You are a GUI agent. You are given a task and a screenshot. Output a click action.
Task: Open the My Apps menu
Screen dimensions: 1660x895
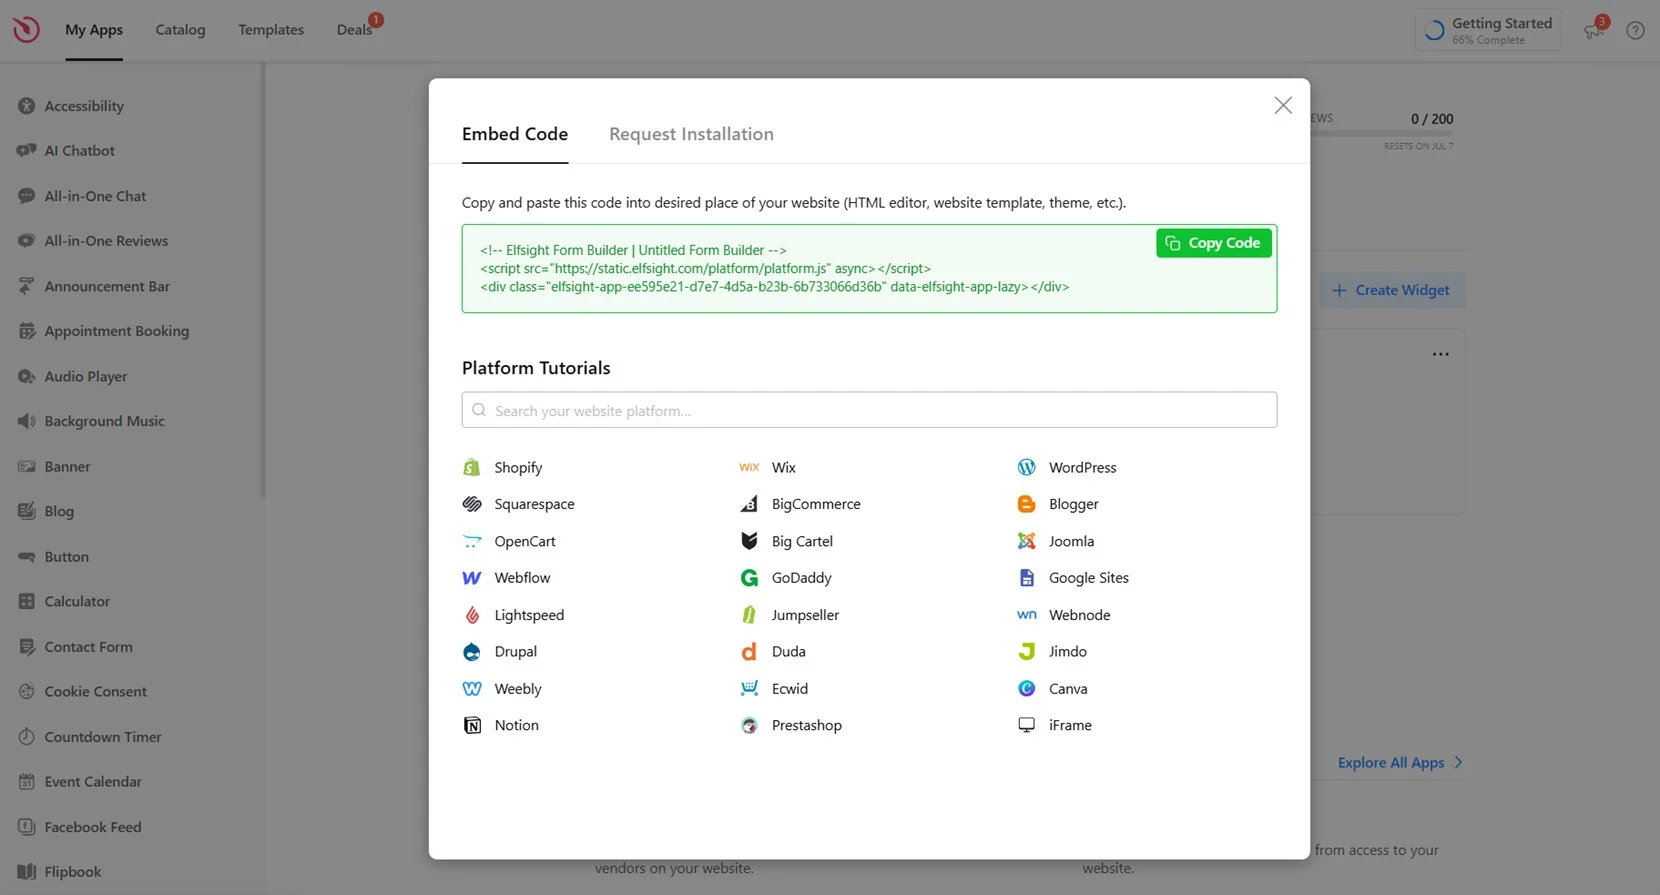coord(94,30)
